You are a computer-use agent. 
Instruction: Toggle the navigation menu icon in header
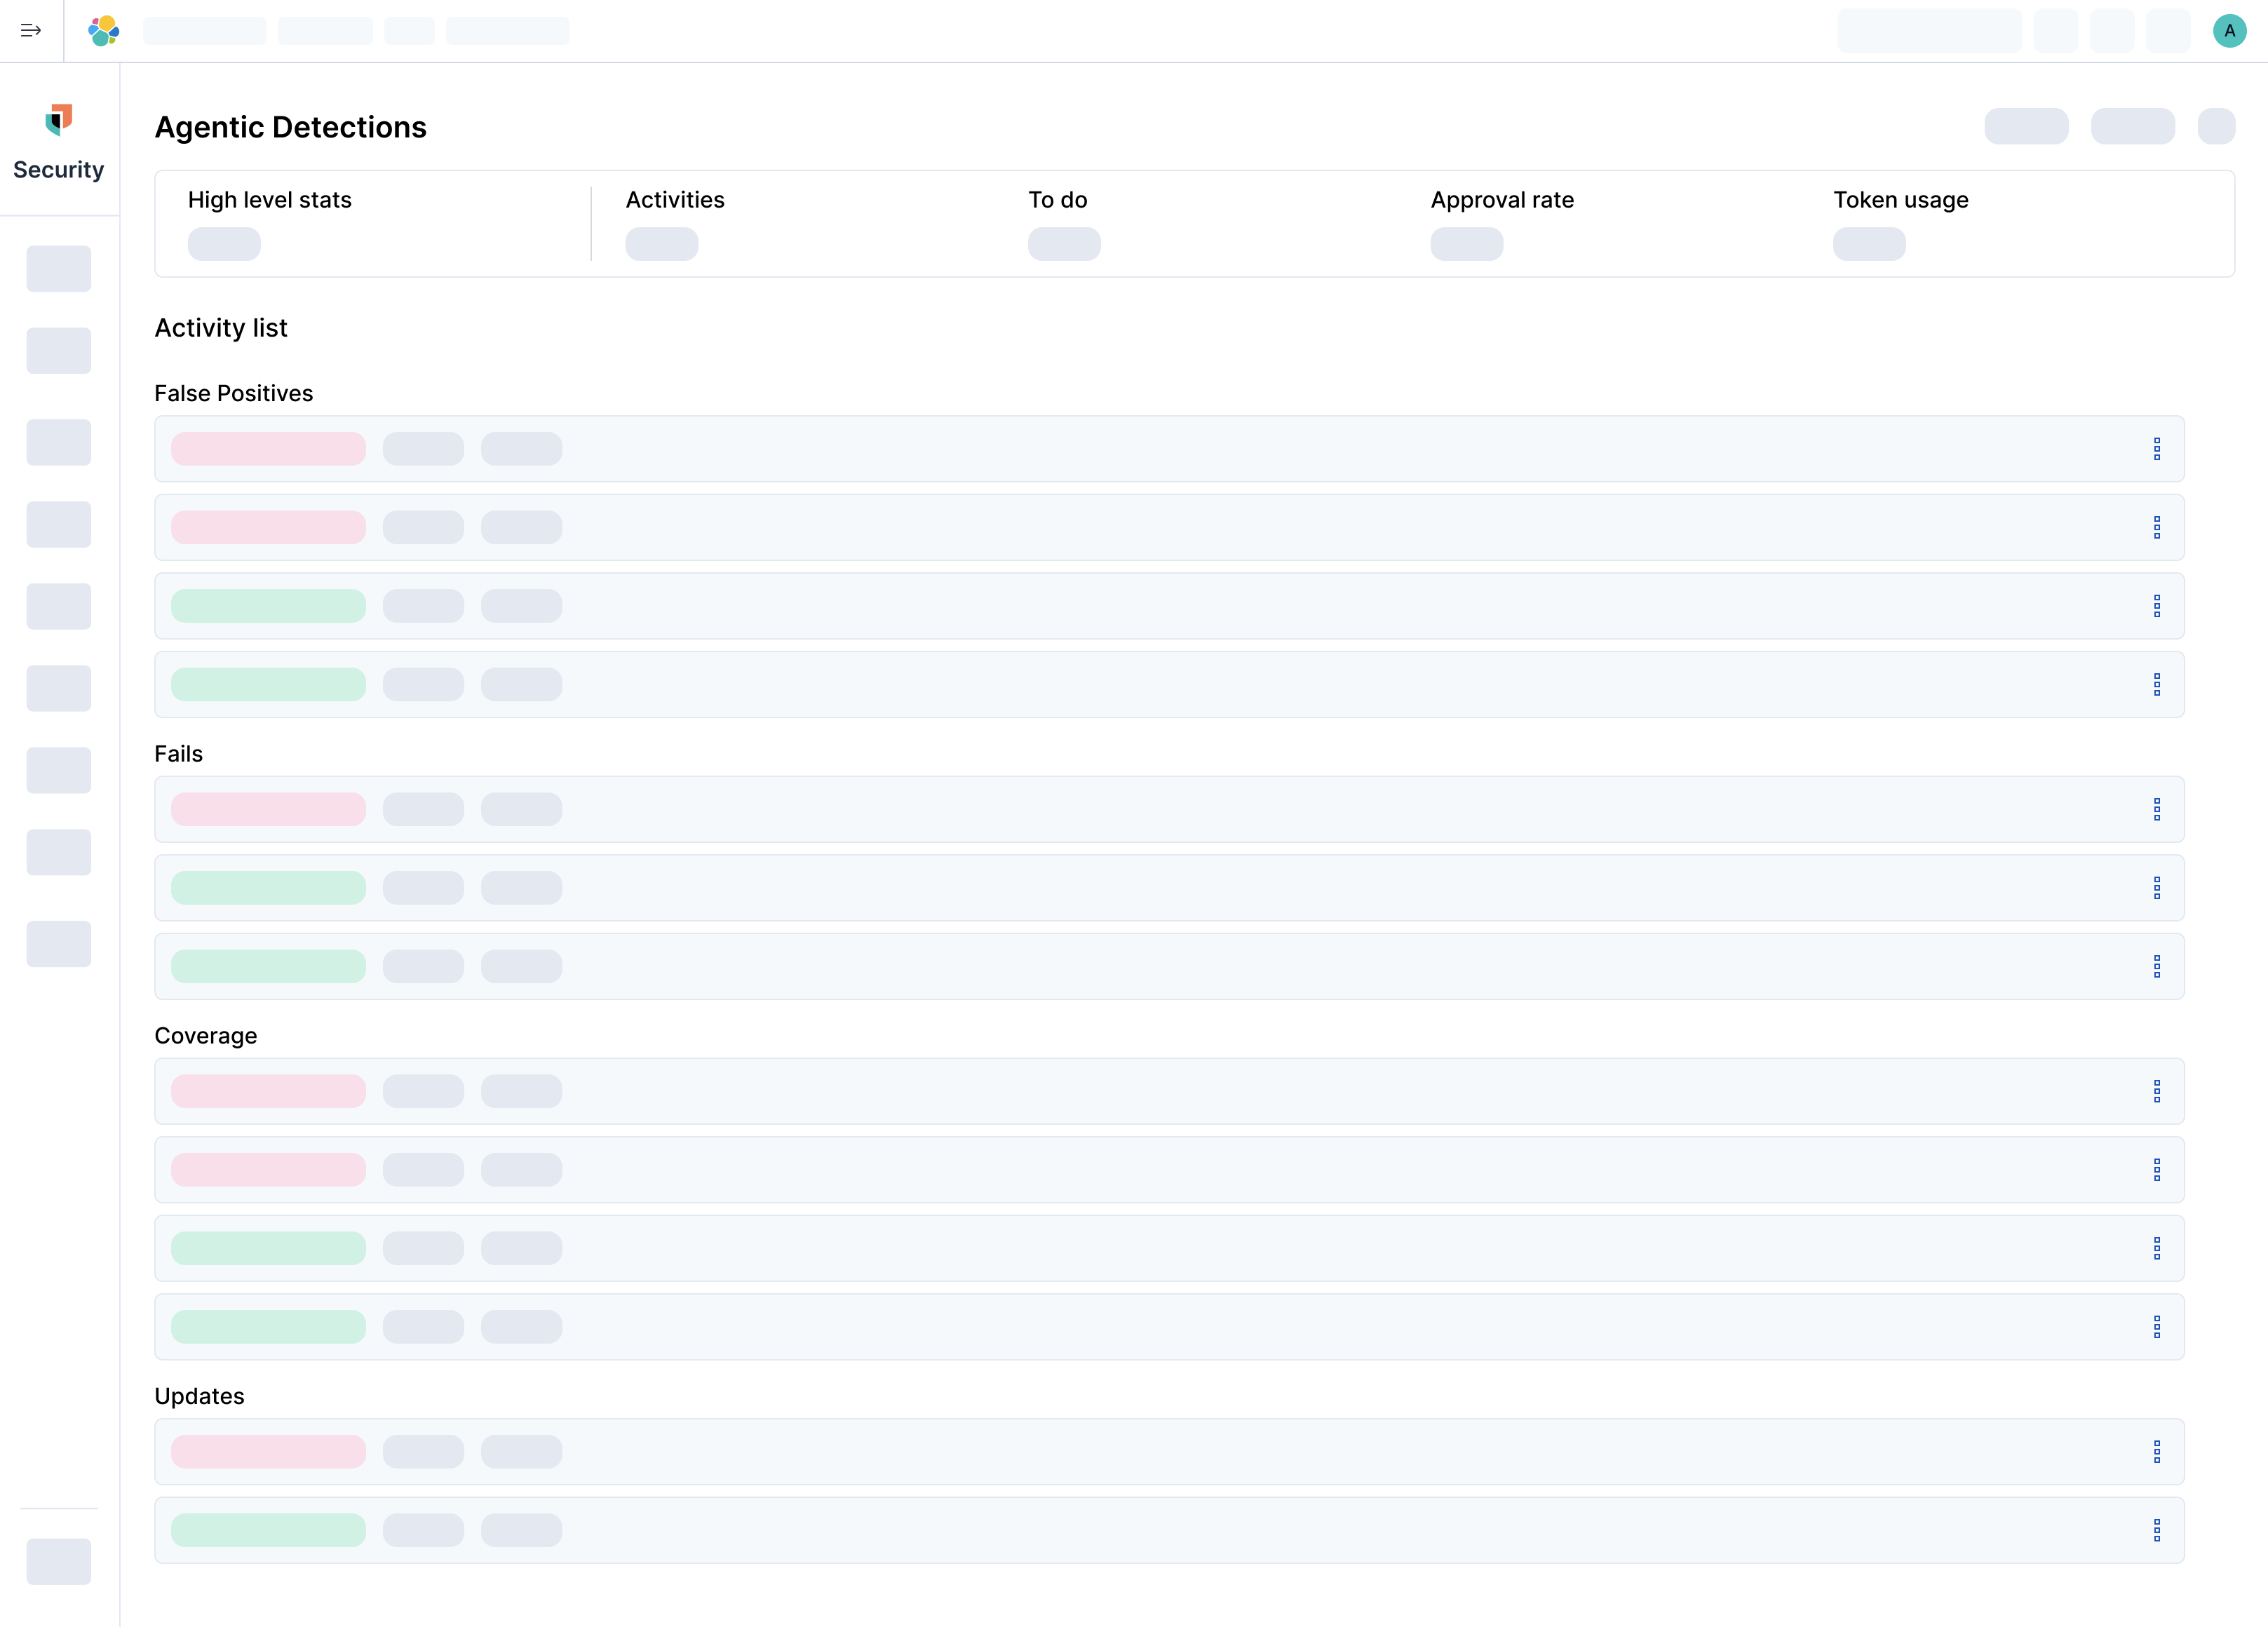click(x=31, y=31)
